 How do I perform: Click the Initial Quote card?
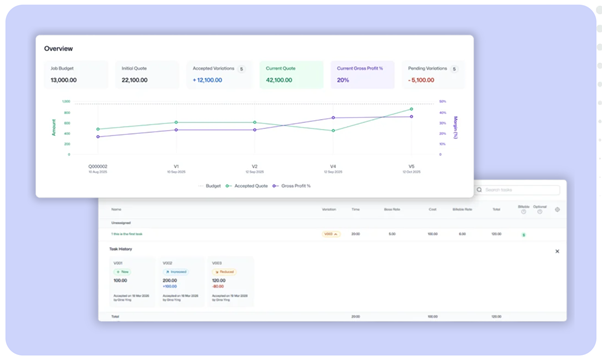coord(147,74)
